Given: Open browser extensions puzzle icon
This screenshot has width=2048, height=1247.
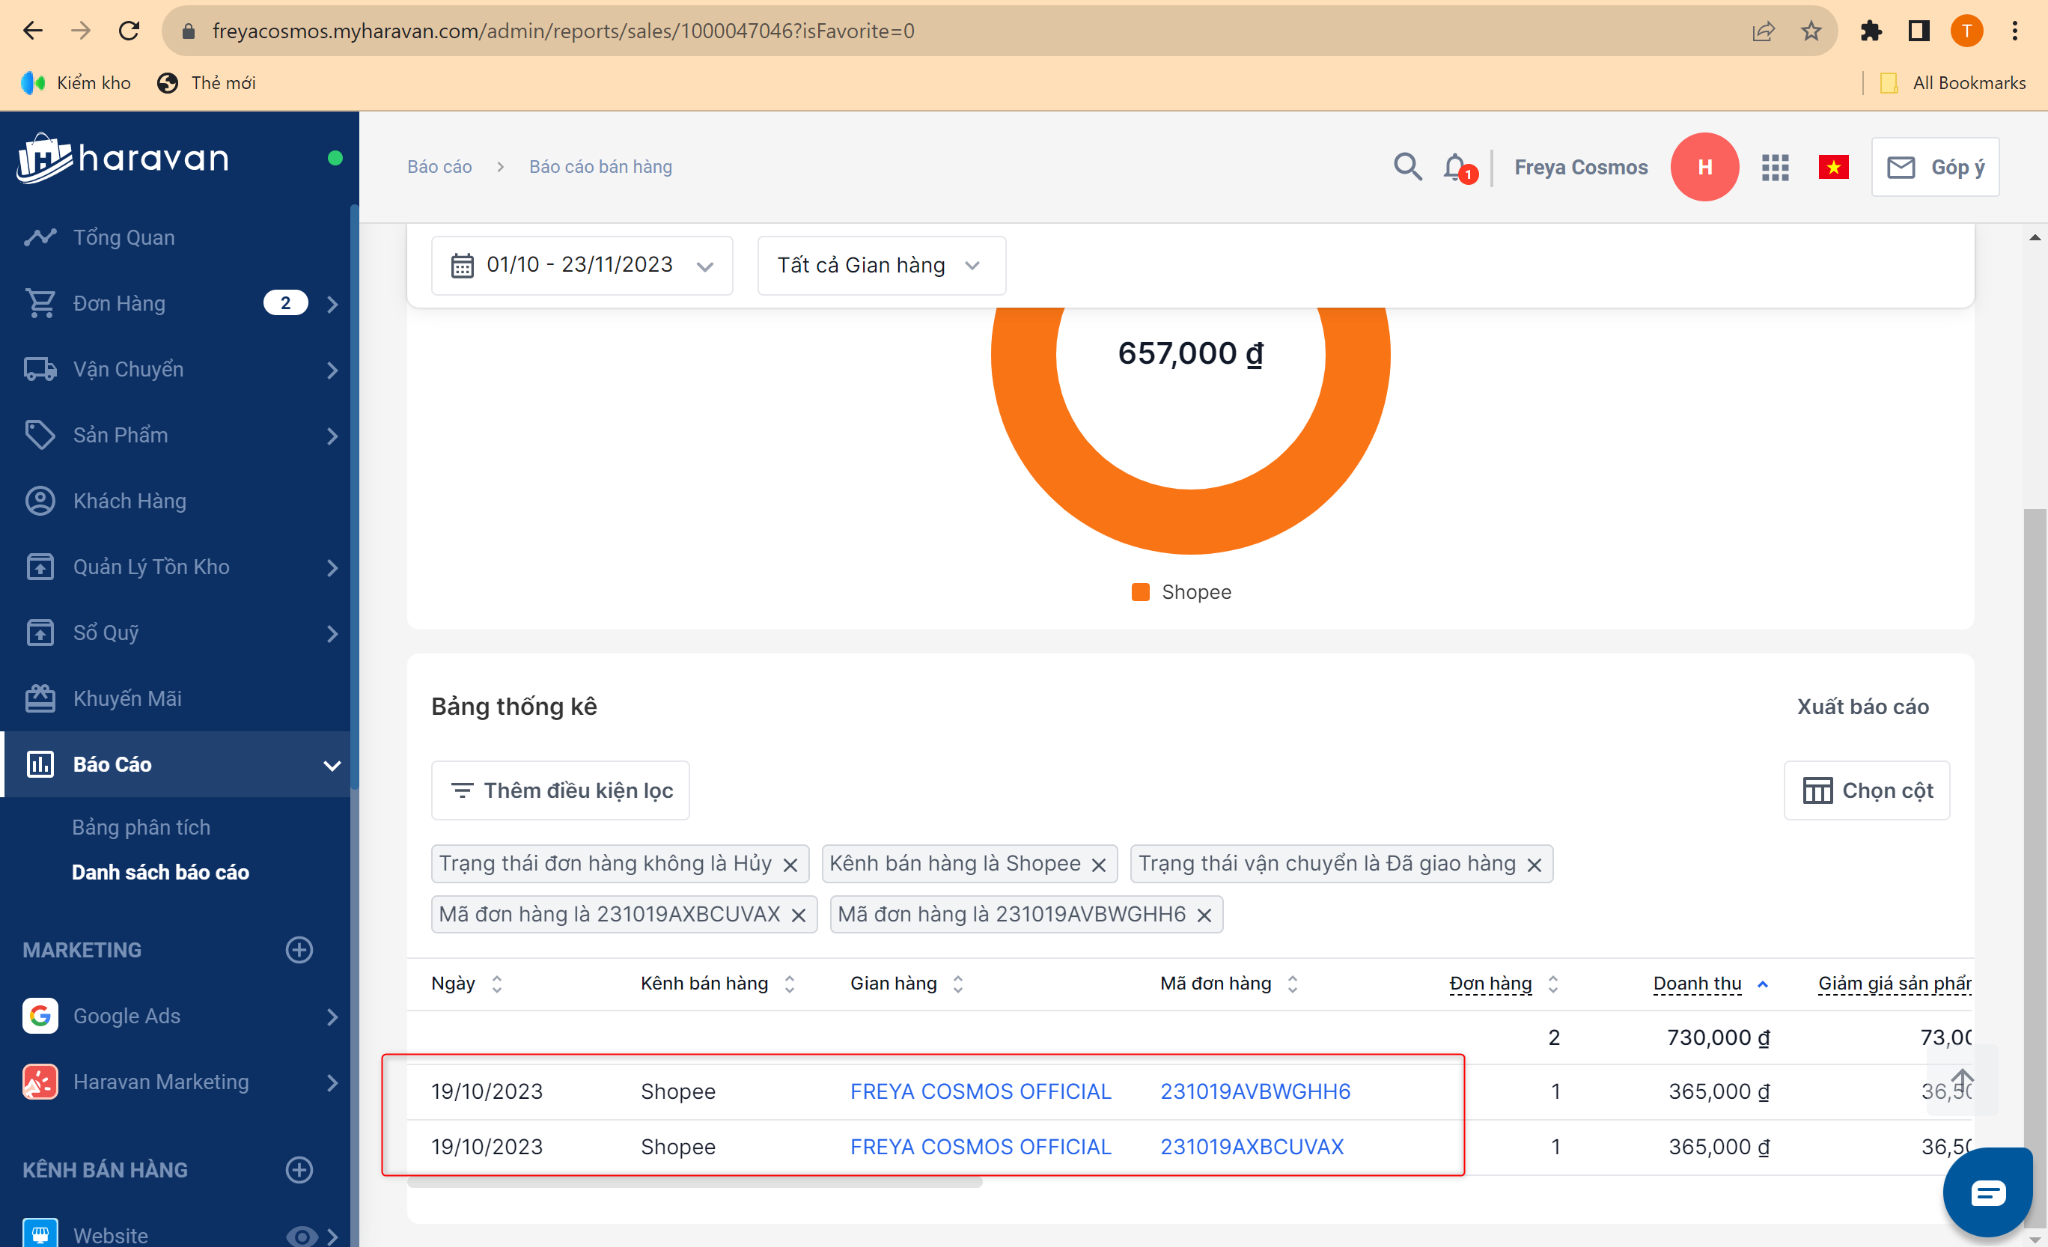Looking at the screenshot, I should (x=1871, y=31).
